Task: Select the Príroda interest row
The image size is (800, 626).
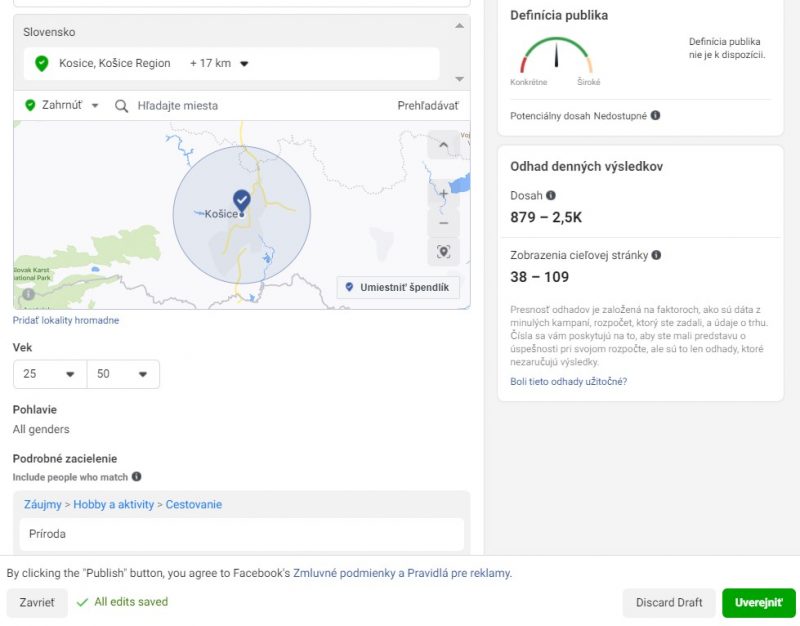Action: (x=242, y=534)
